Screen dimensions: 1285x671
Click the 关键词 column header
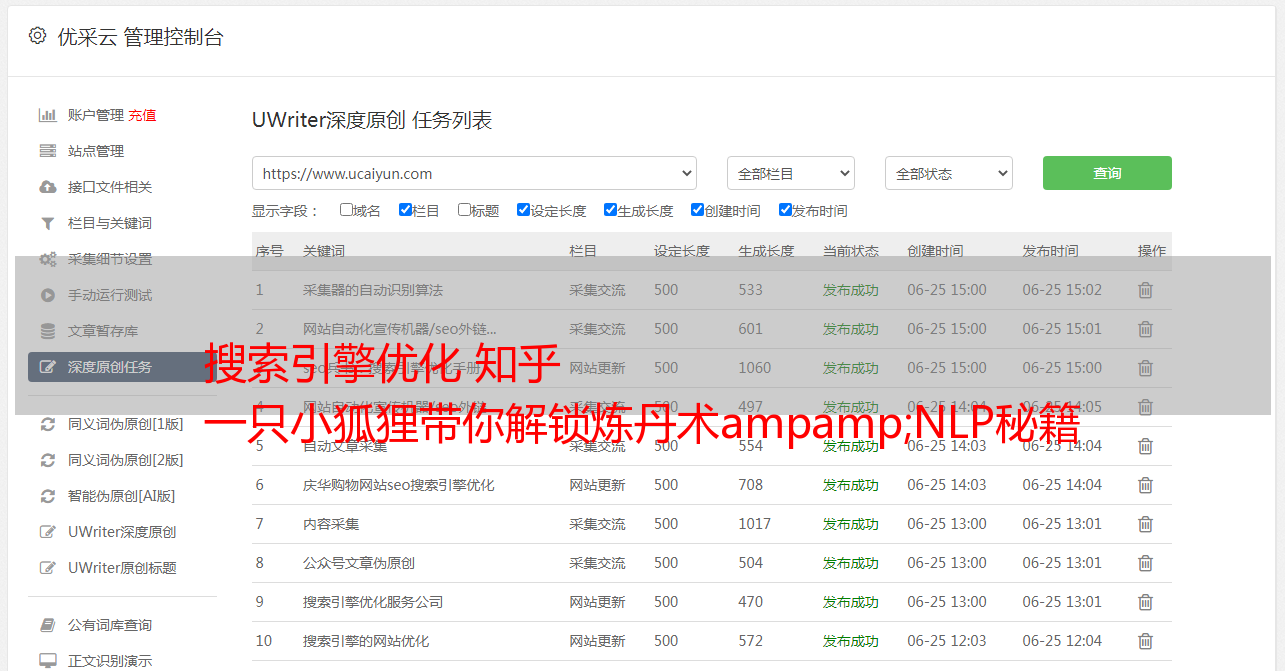click(324, 251)
